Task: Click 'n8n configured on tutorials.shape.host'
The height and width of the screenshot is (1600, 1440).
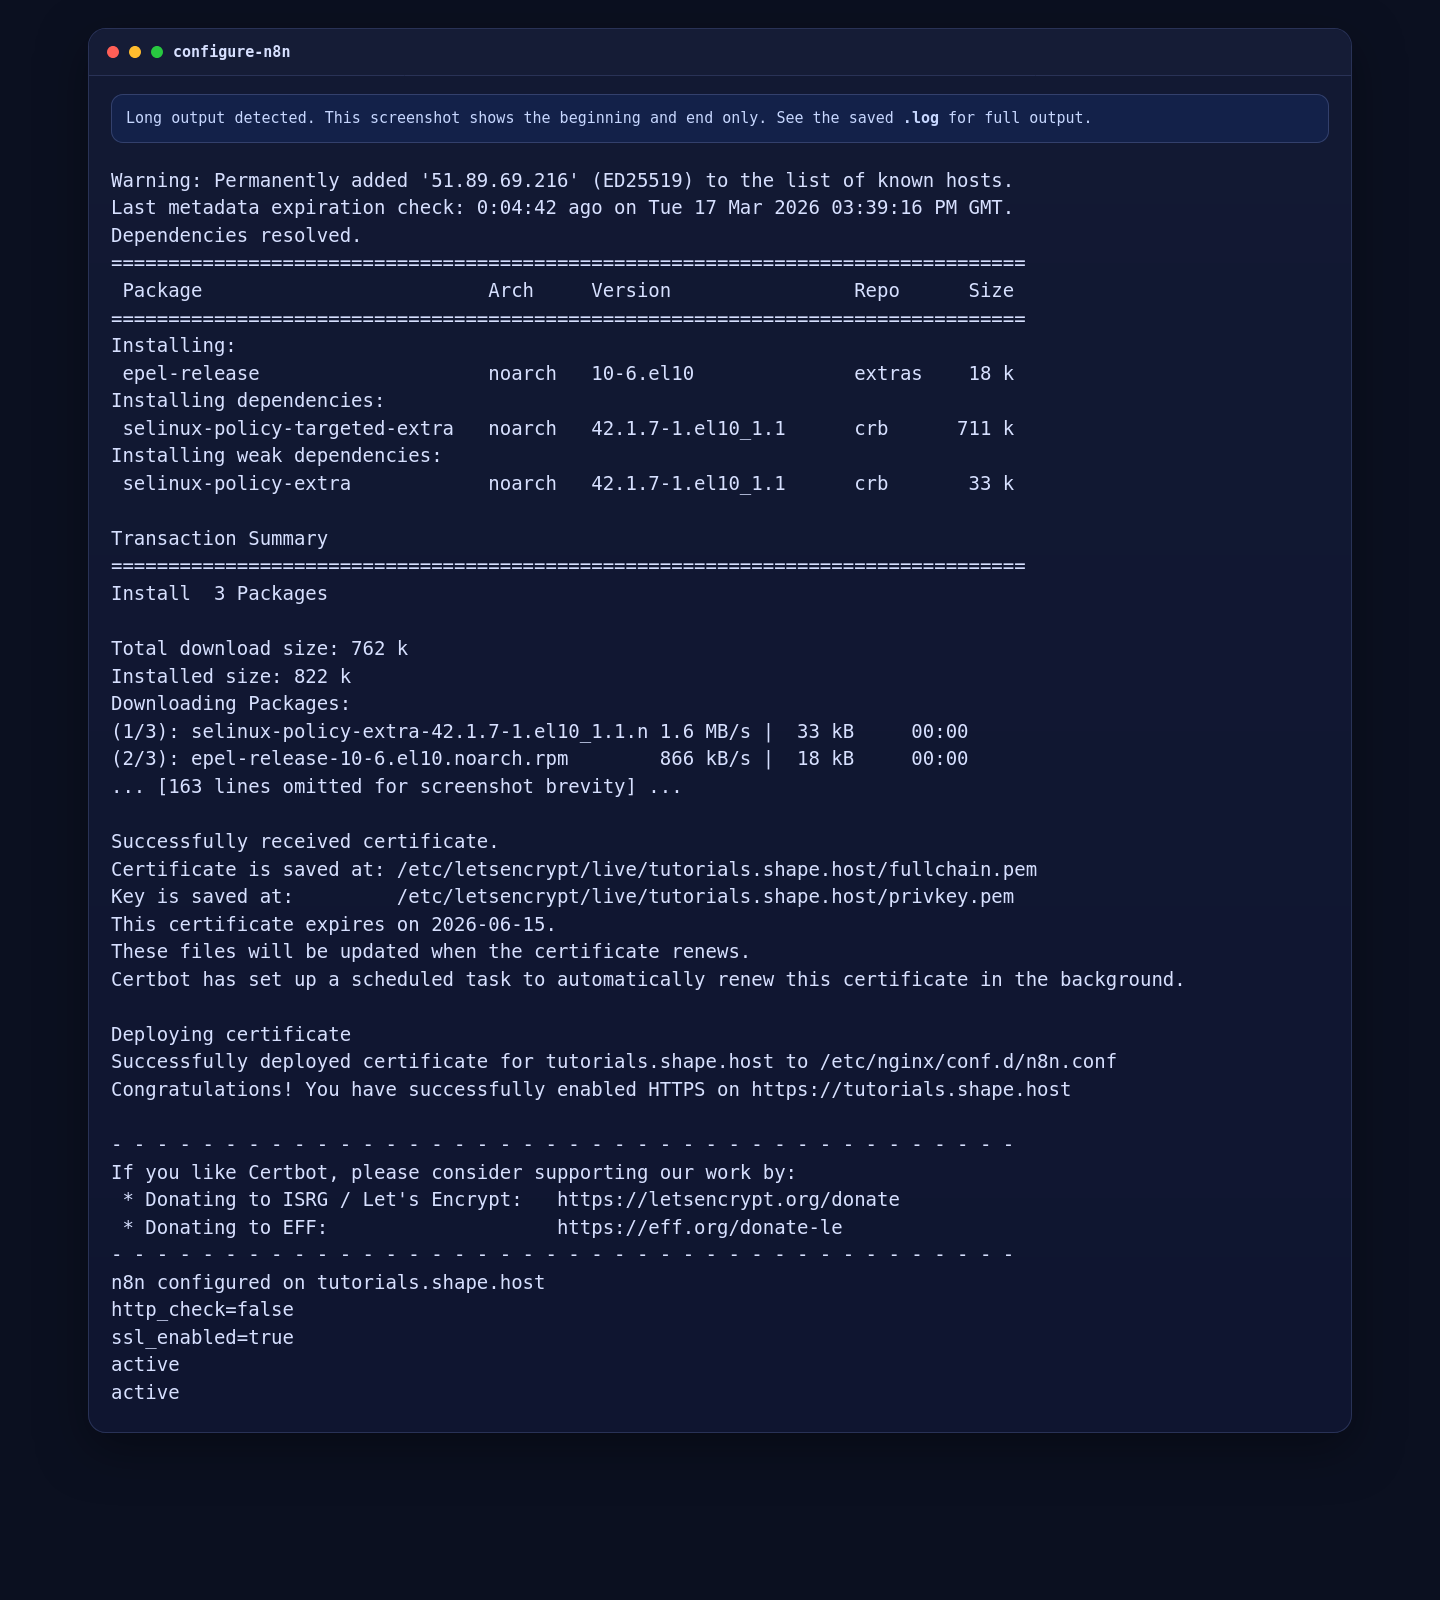Action: (x=328, y=1283)
